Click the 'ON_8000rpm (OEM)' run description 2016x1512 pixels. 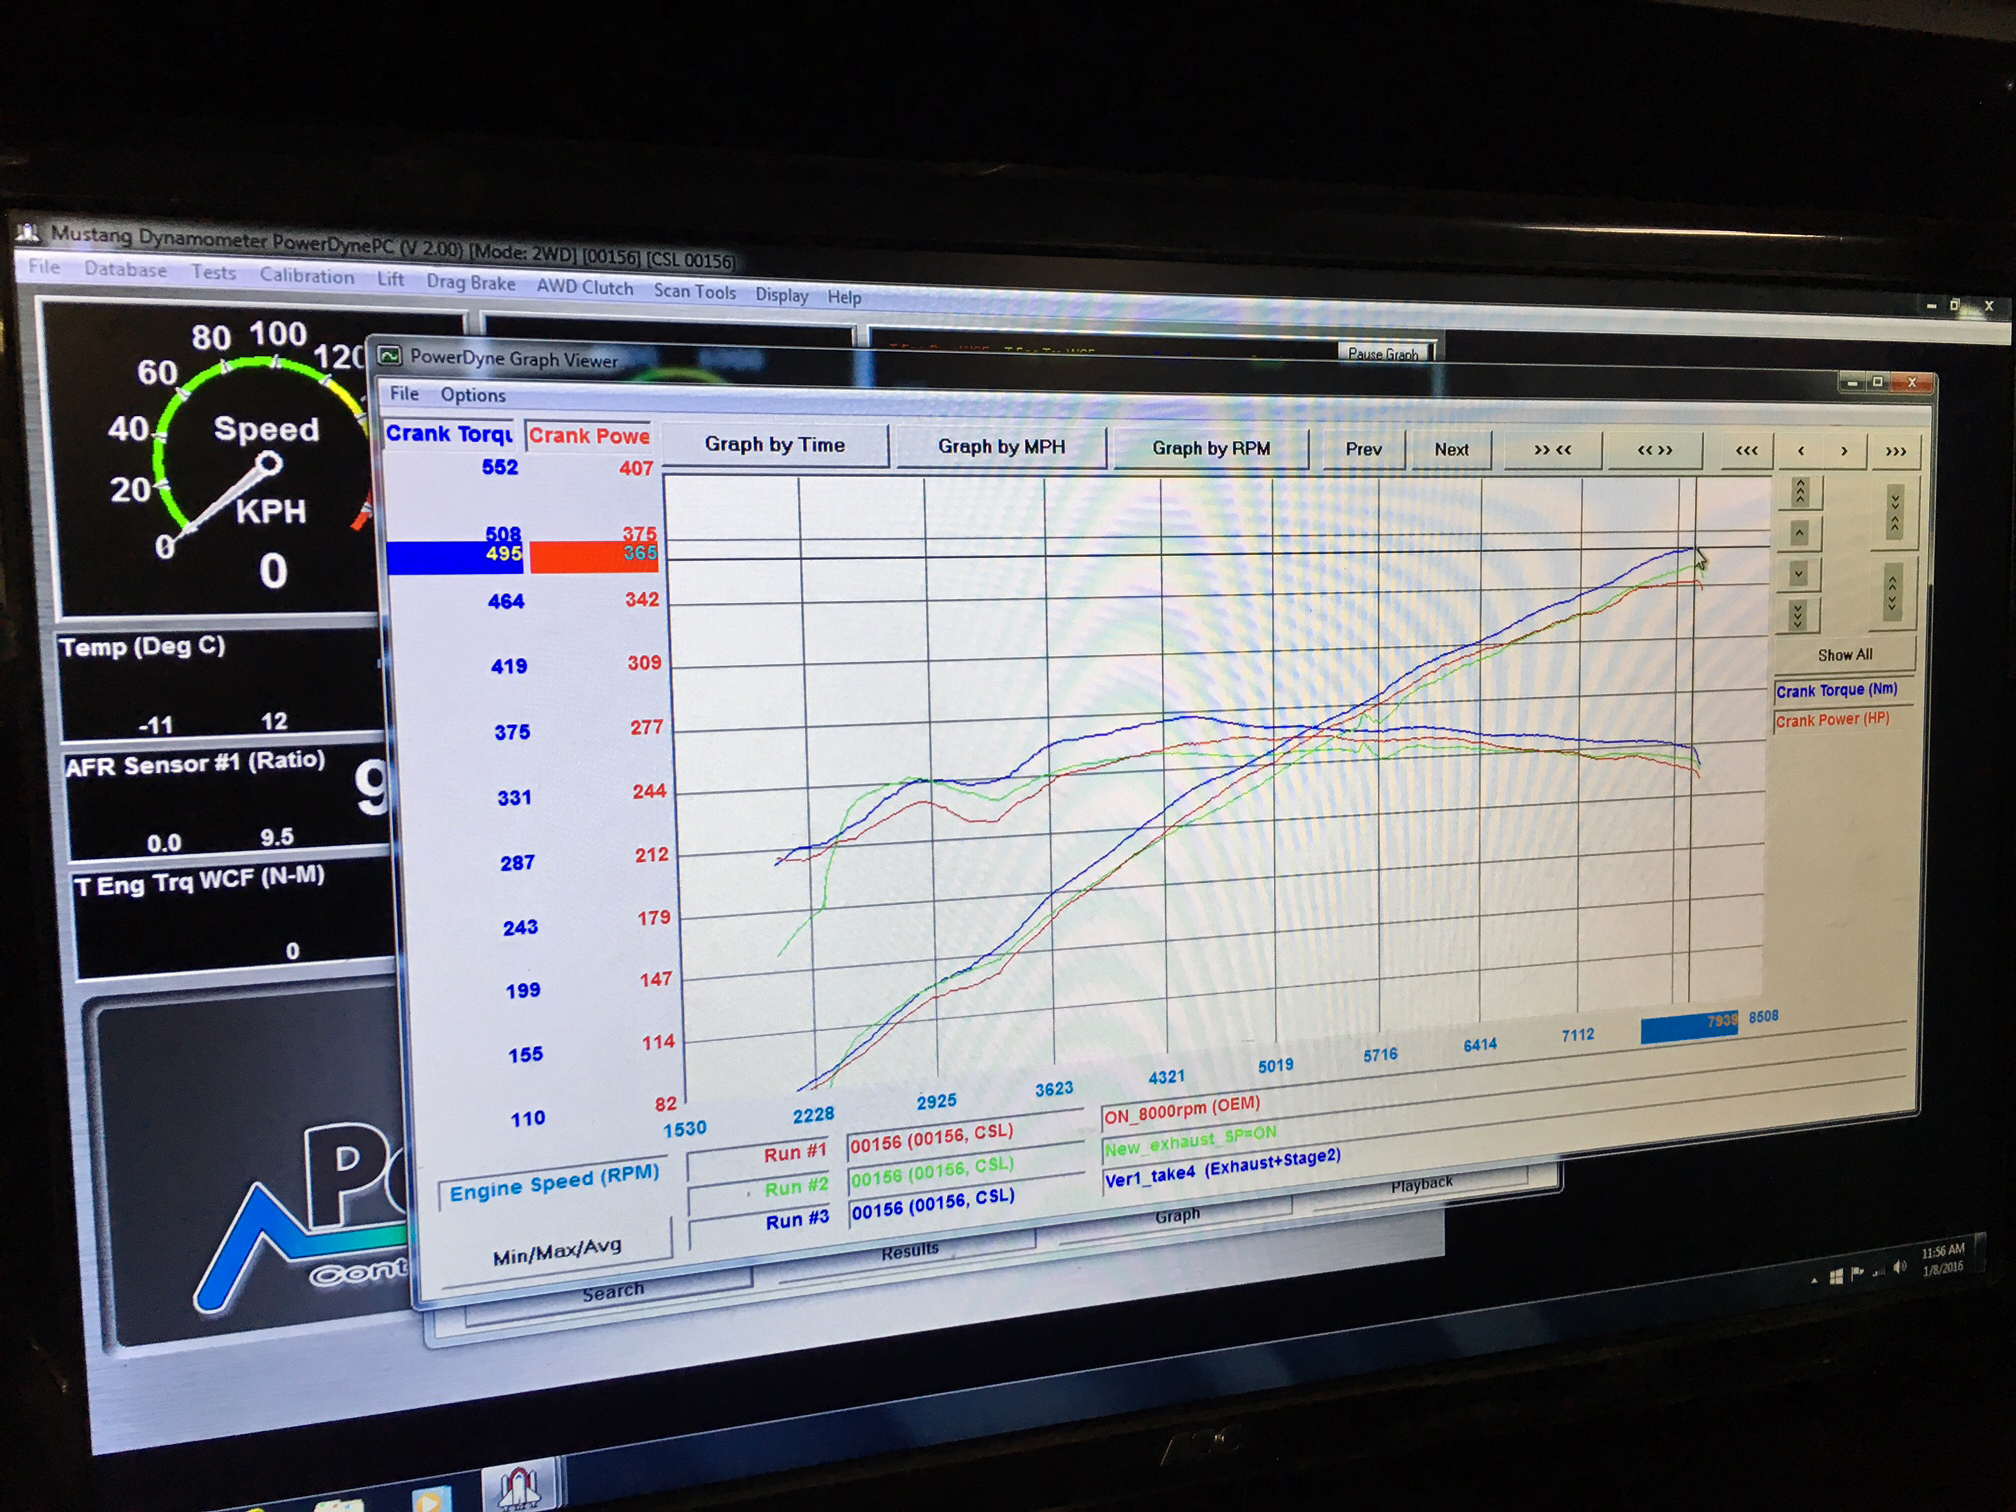click(1182, 1109)
